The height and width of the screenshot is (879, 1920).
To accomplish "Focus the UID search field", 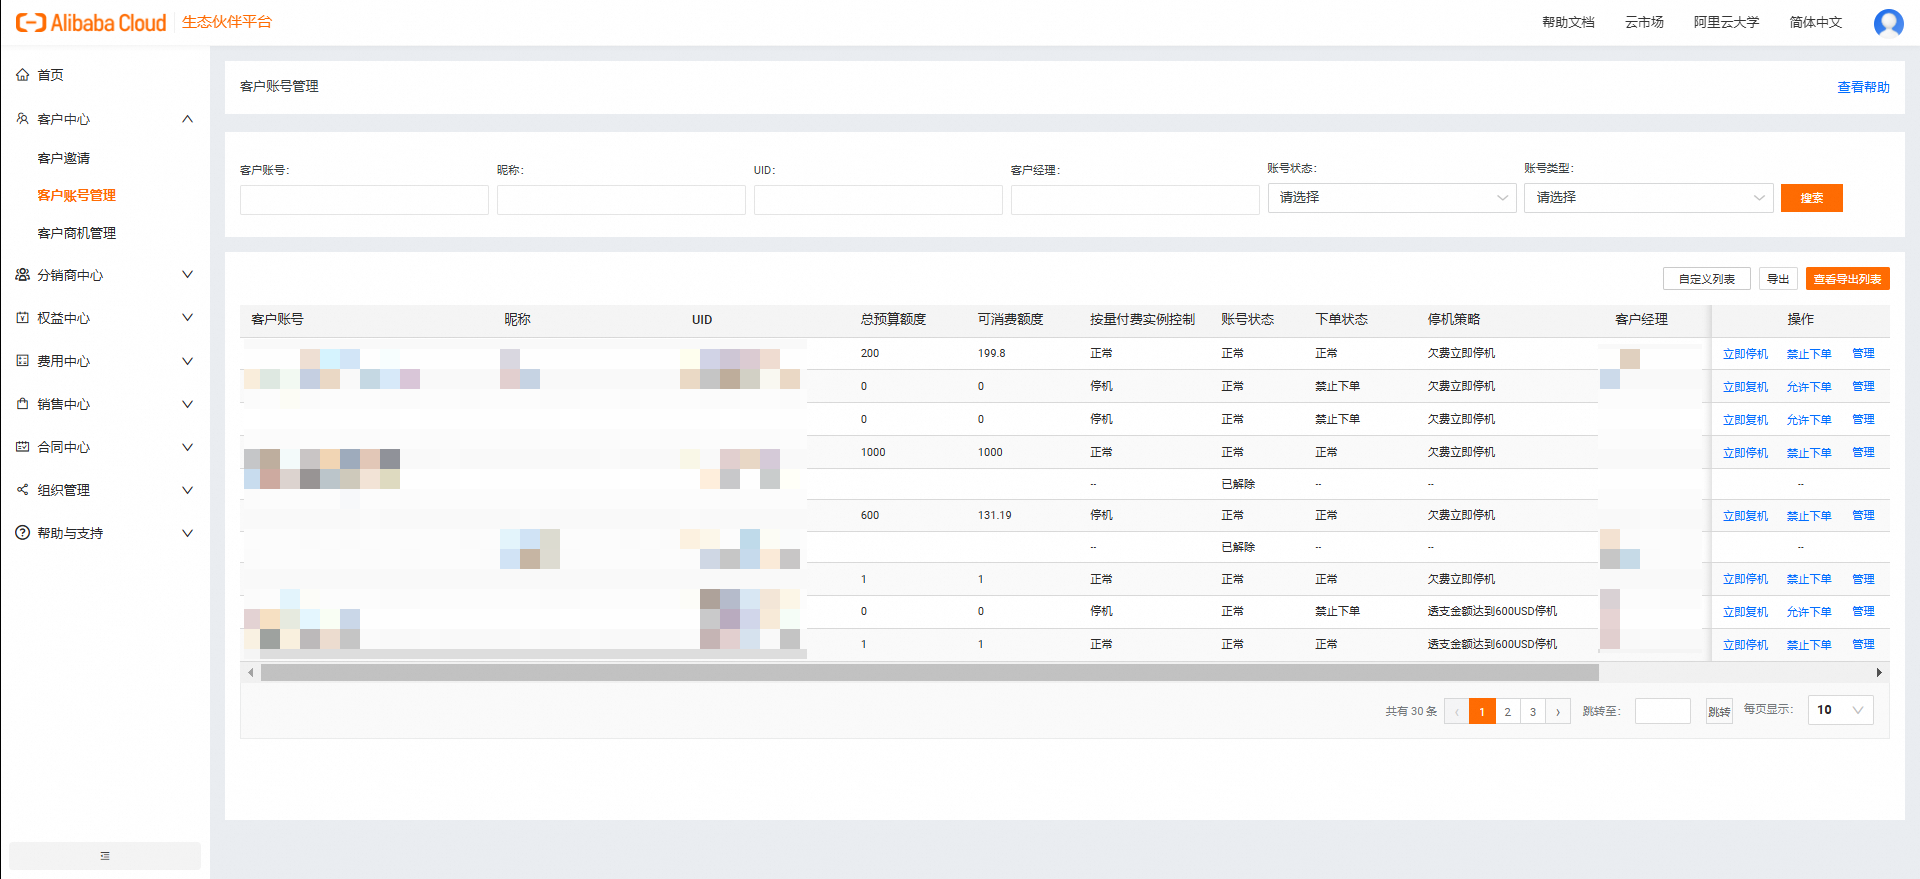I will (878, 200).
